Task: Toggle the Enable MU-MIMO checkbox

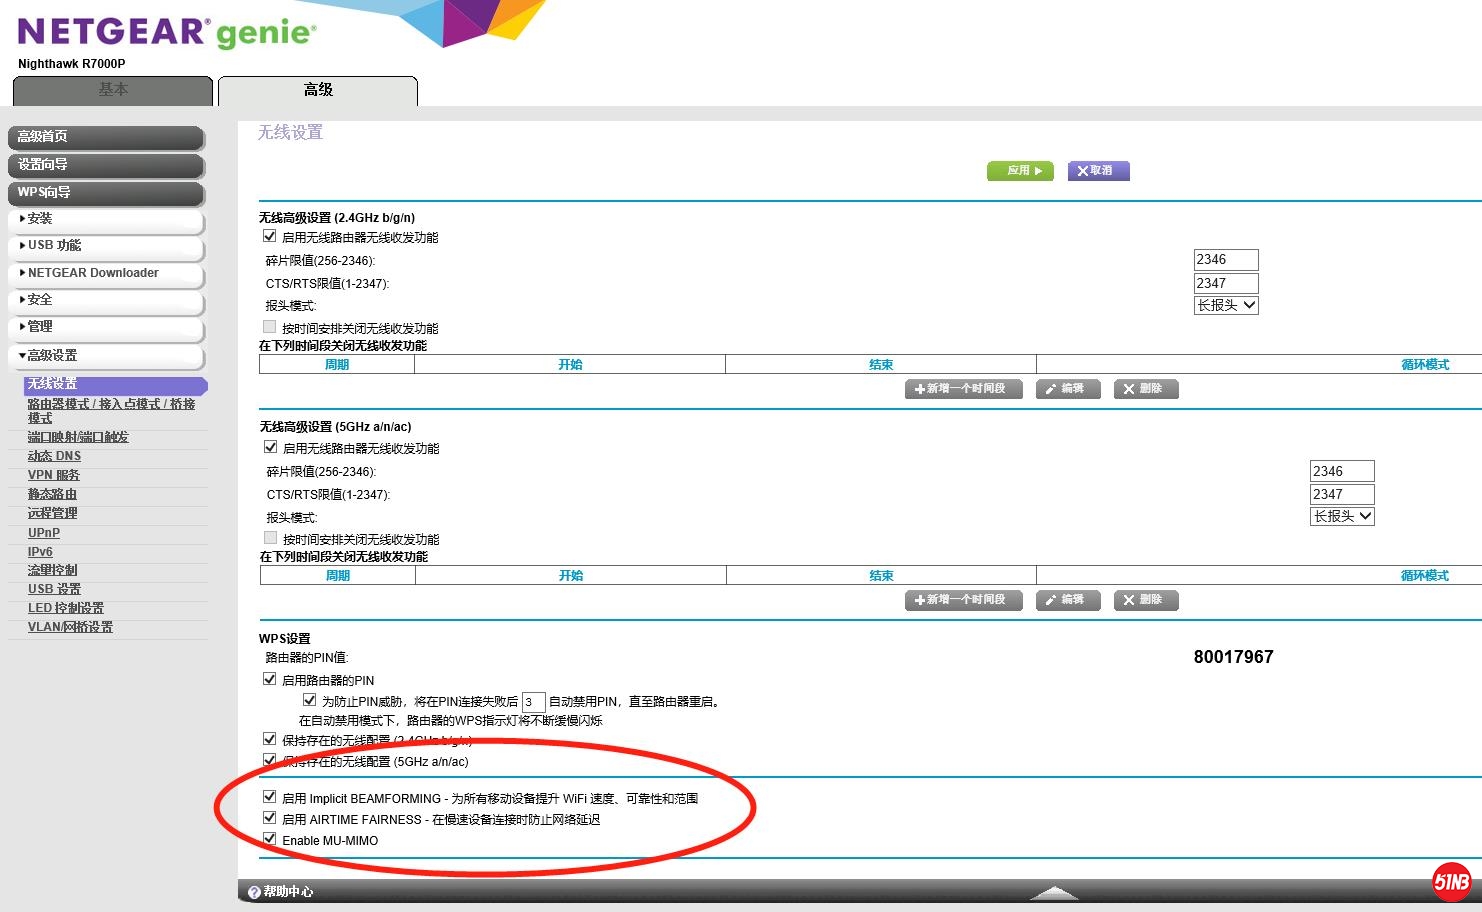Action: (270, 839)
